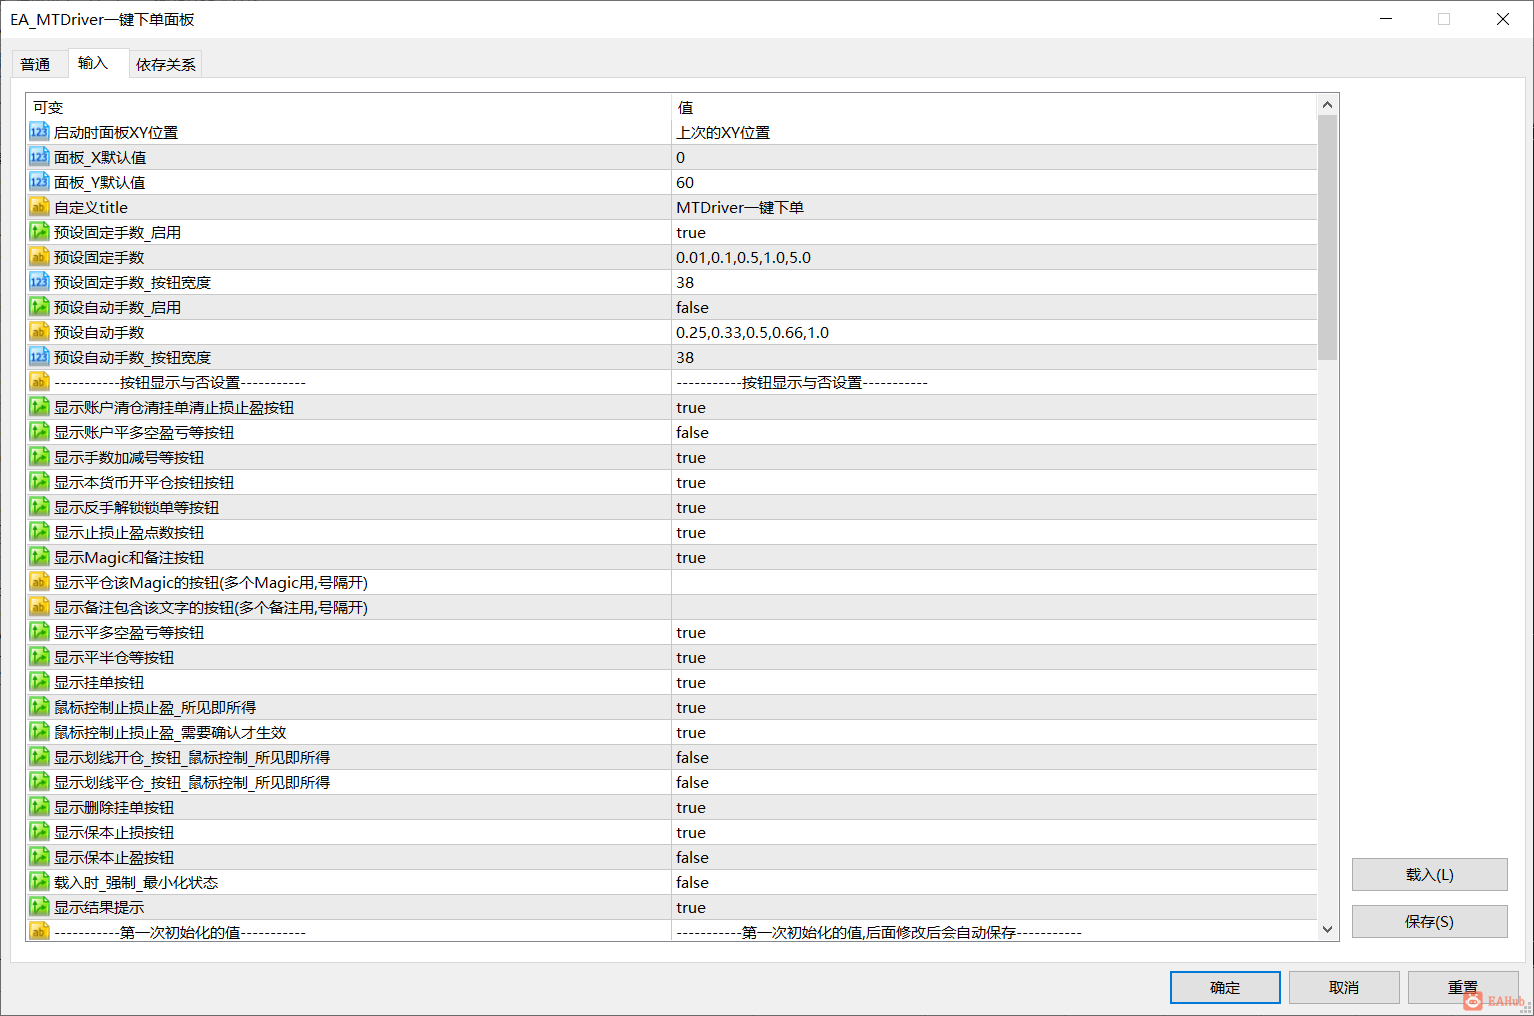The height and width of the screenshot is (1016, 1534).
Task: Click the integer icon beside 预设自动手数_按钮宽度
Action: tap(39, 357)
